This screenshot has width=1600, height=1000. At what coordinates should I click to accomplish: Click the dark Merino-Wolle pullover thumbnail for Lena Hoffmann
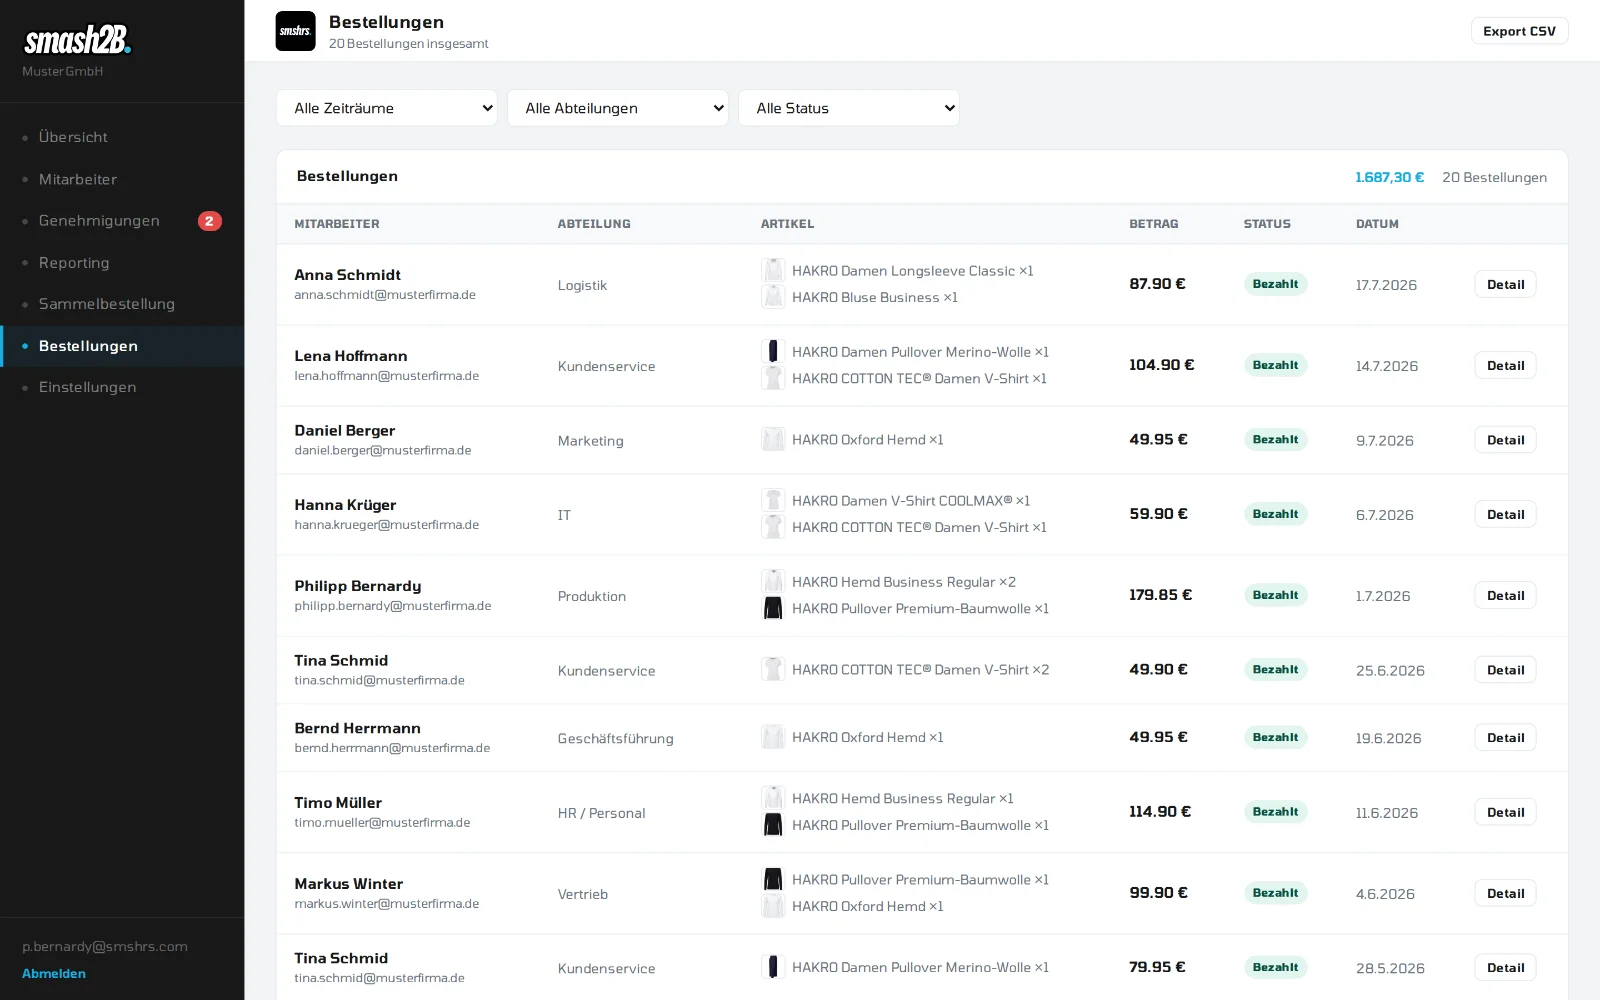773,351
